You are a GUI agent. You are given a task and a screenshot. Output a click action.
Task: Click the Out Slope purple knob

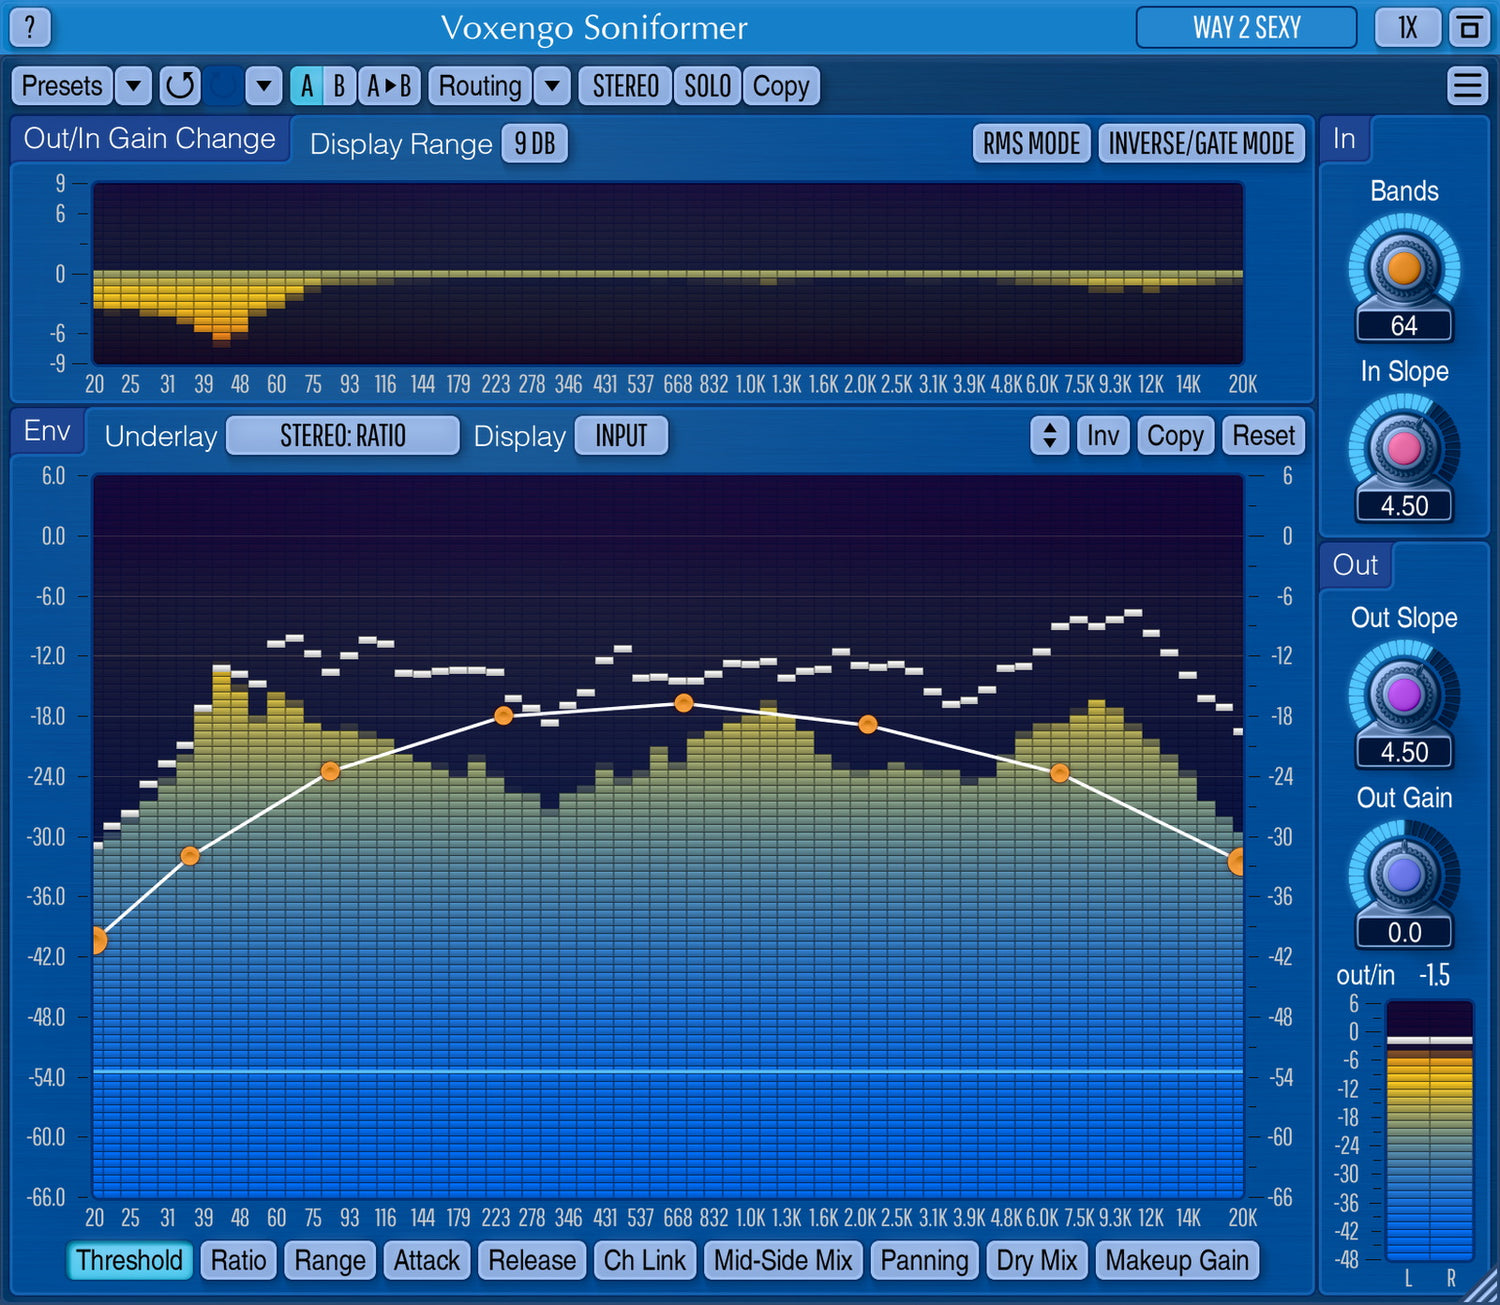(1403, 694)
